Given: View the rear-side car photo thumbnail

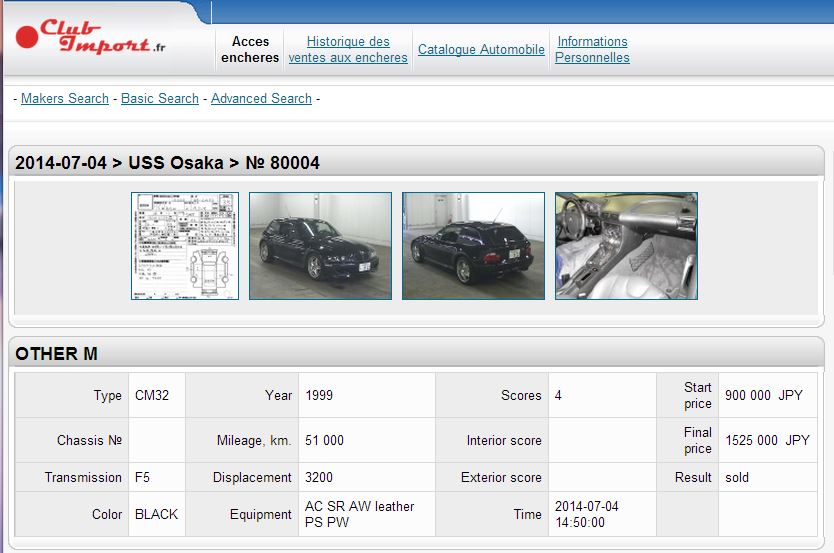Looking at the screenshot, I should click(473, 246).
